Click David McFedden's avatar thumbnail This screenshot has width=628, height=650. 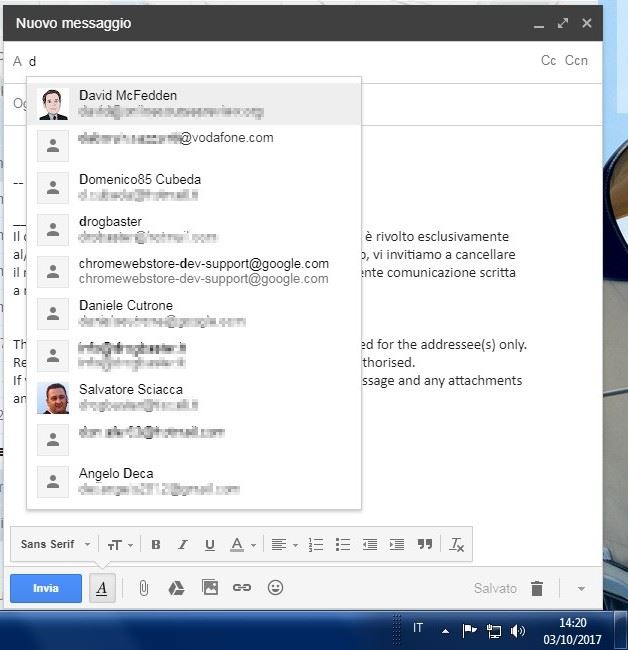click(x=53, y=104)
